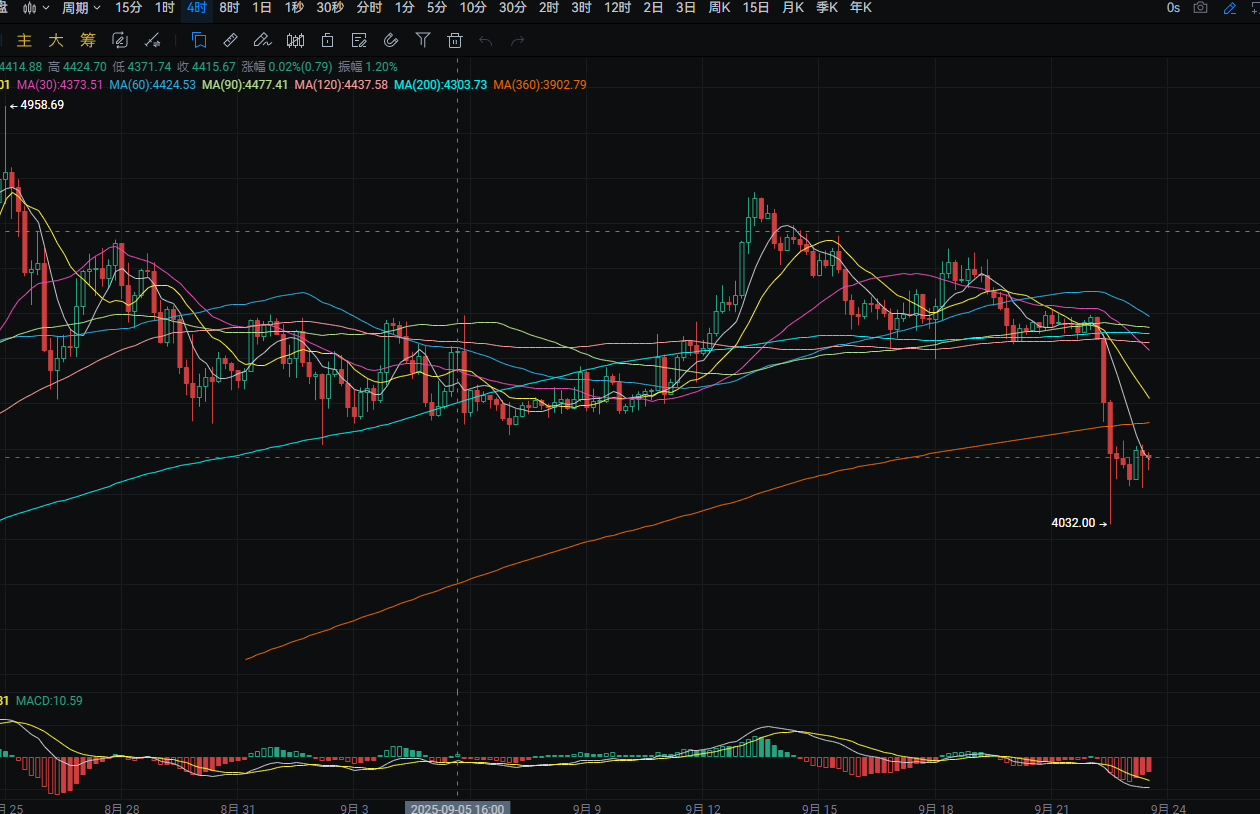The width and height of the screenshot is (1260, 814).
Task: Expand the 周期 period dropdown
Action: pyautogui.click(x=81, y=8)
